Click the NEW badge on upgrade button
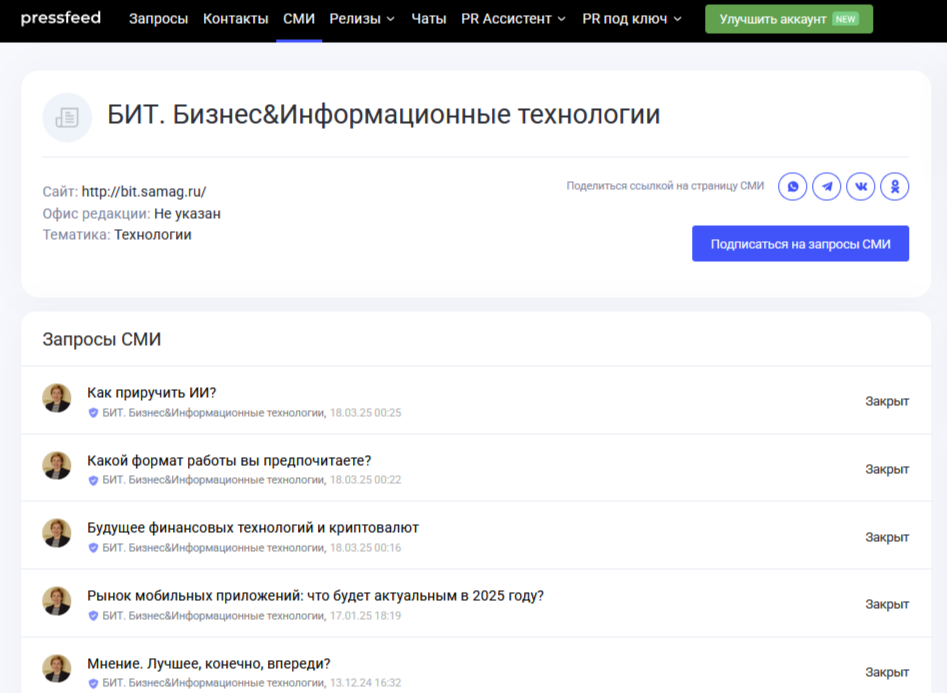The height and width of the screenshot is (693, 947). [x=845, y=19]
